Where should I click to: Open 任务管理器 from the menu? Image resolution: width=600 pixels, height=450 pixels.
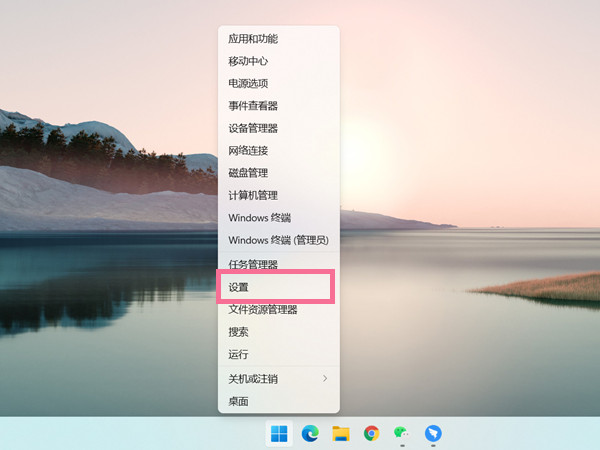pos(252,264)
